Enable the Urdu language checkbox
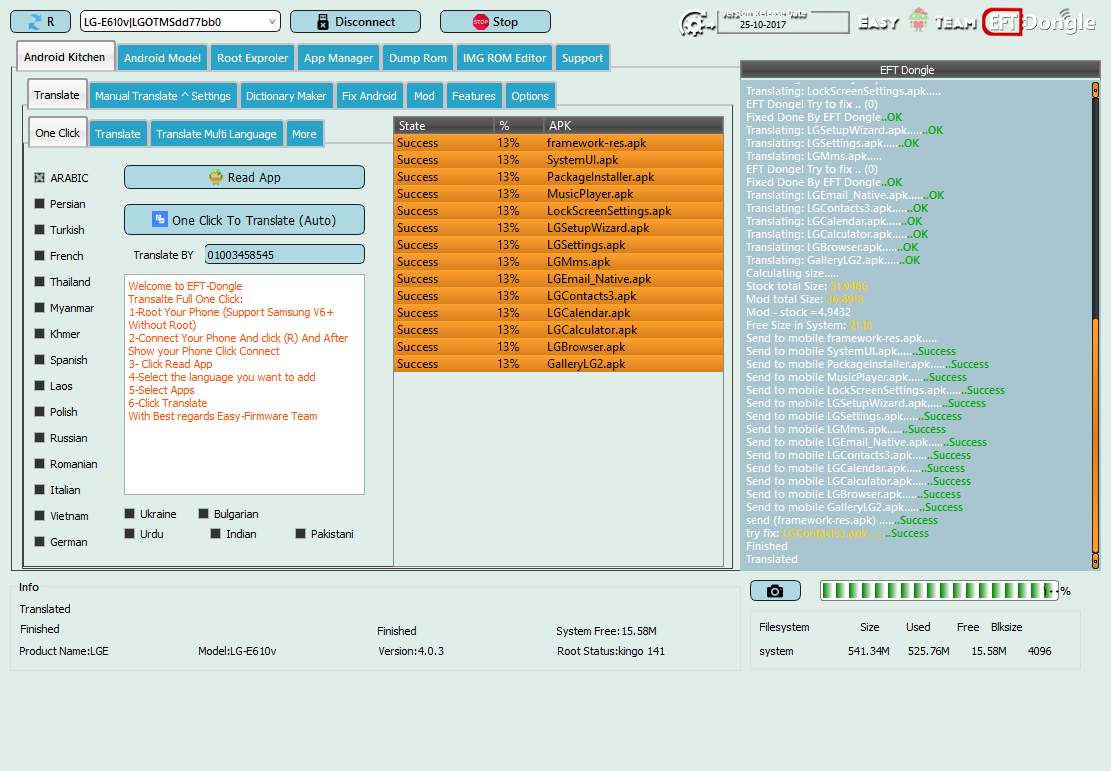The width and height of the screenshot is (1111, 771). coord(130,534)
